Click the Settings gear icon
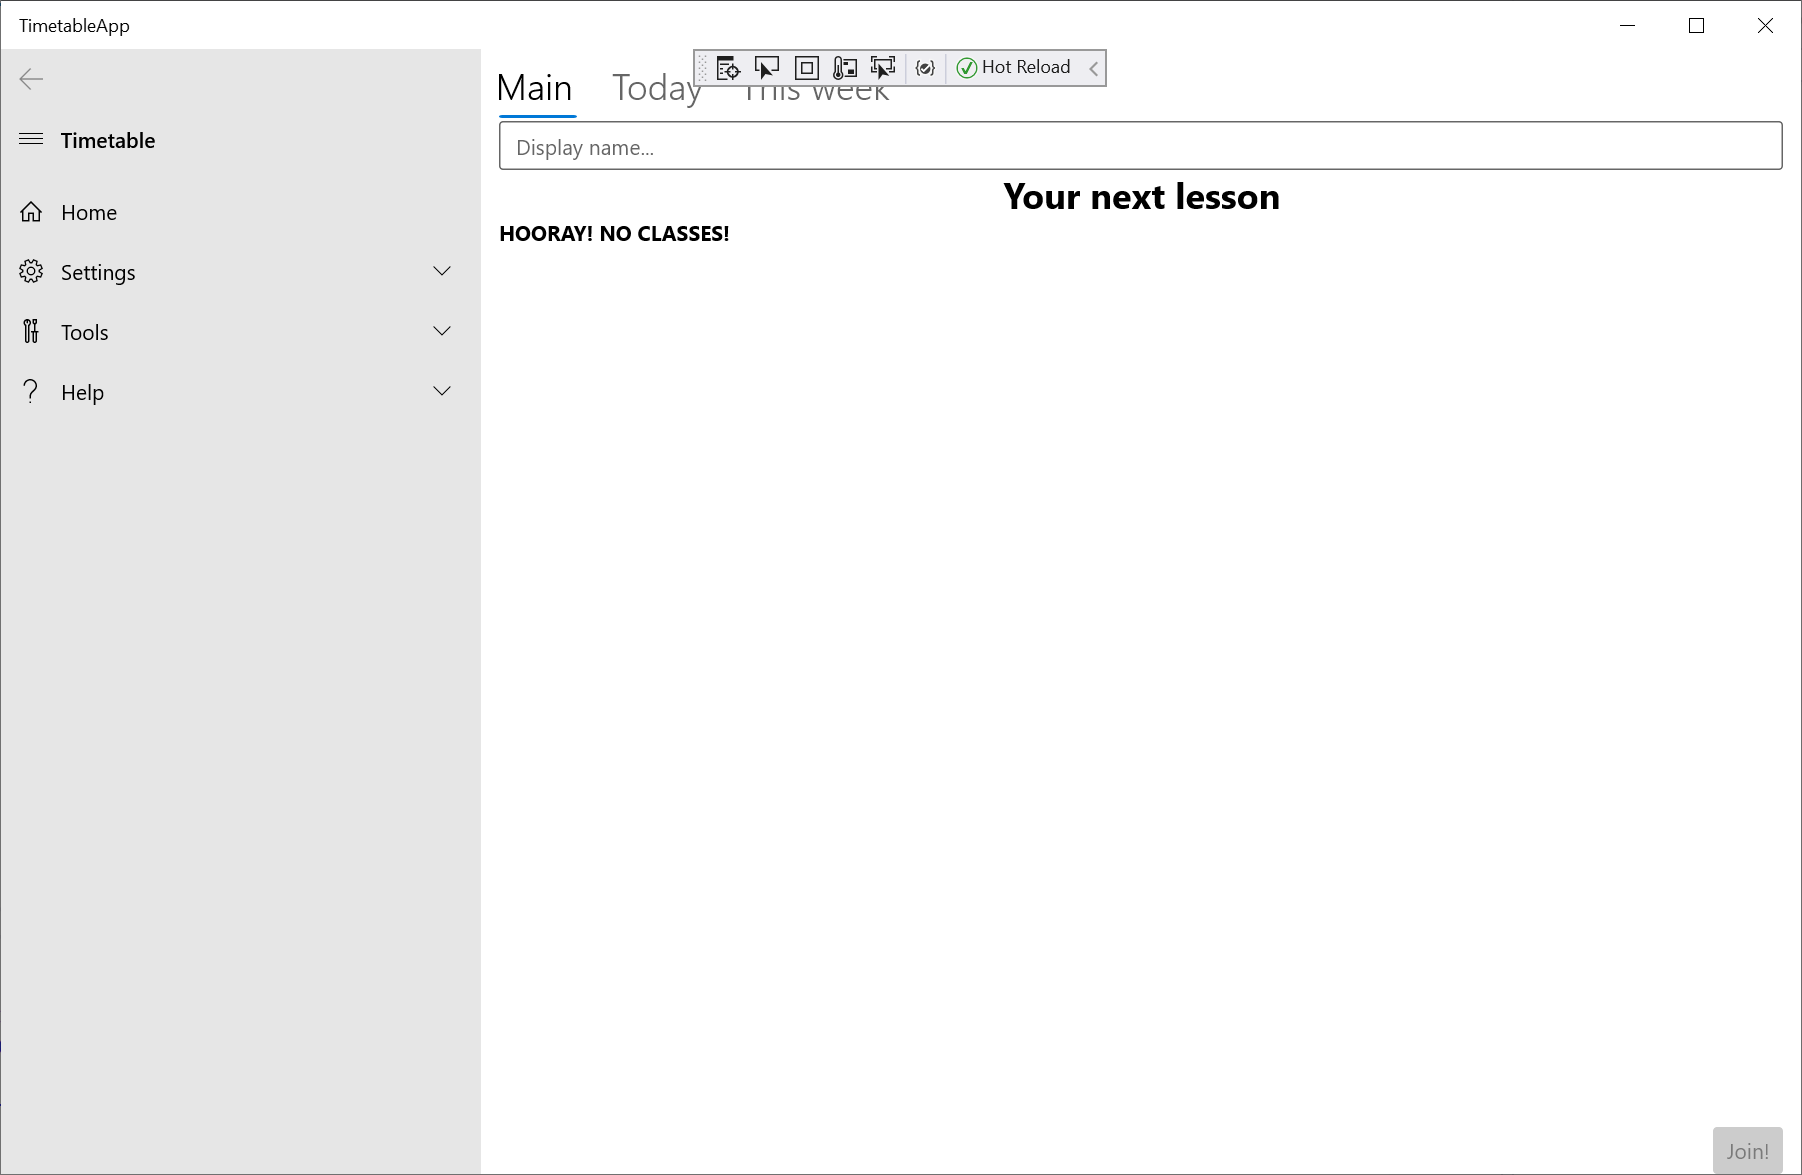Viewport: 1802px width, 1175px height. pos(31,271)
